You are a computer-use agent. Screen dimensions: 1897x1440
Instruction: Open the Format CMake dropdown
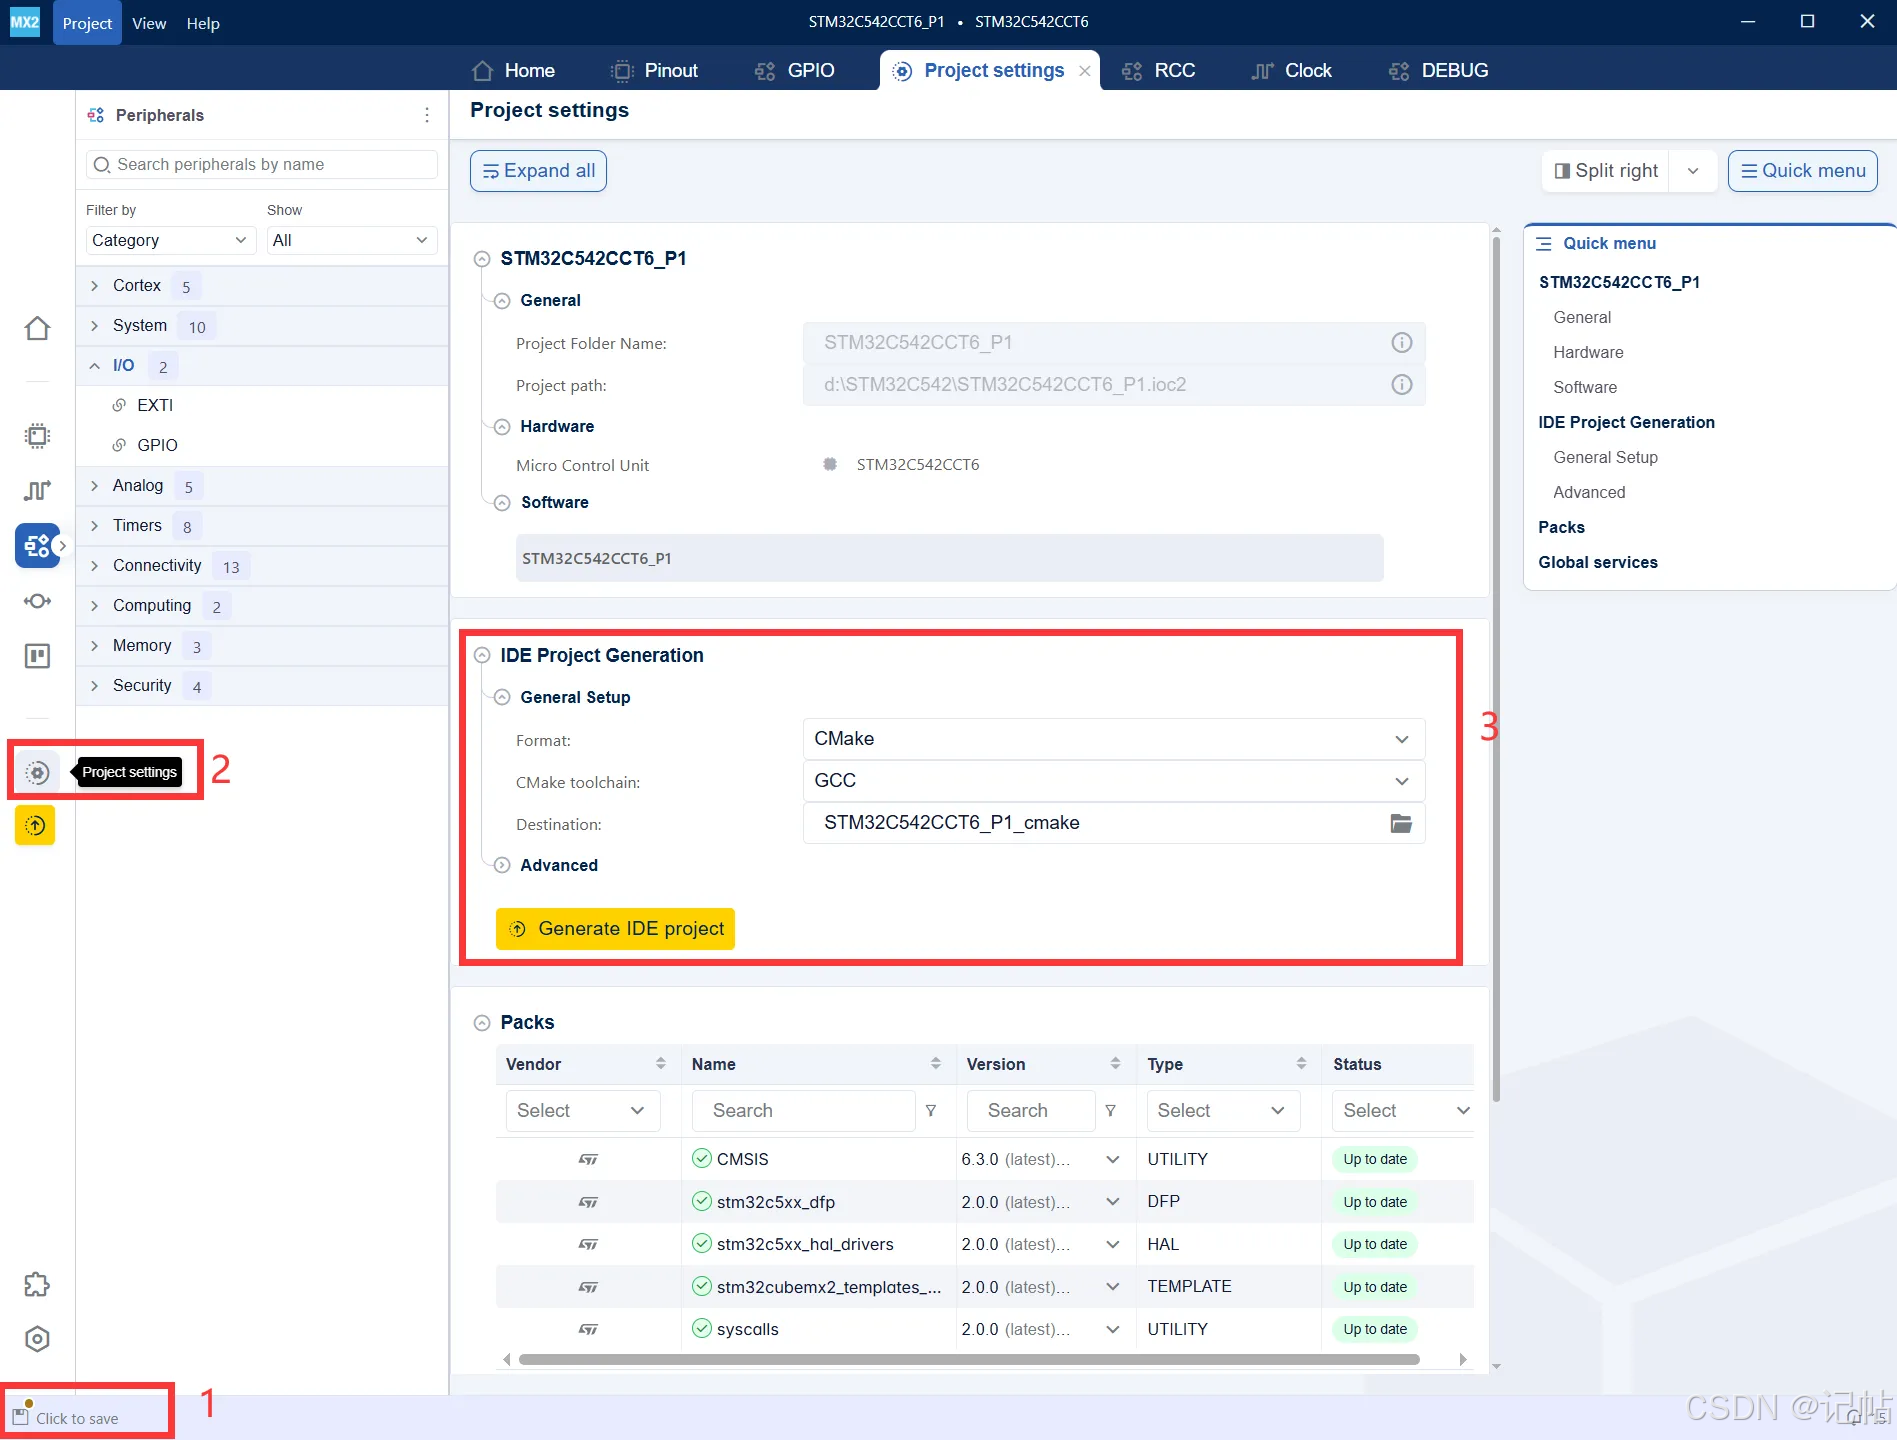point(1114,739)
